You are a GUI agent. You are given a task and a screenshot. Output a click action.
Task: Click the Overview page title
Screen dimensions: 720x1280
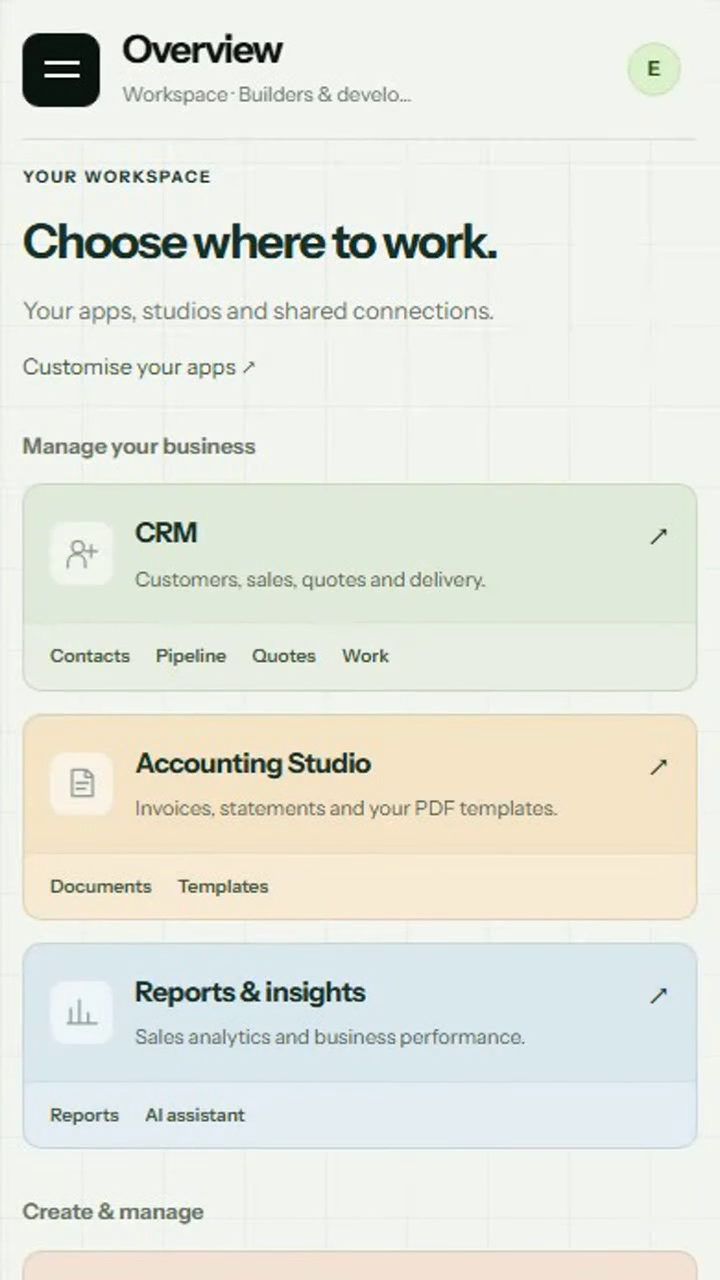tap(202, 50)
